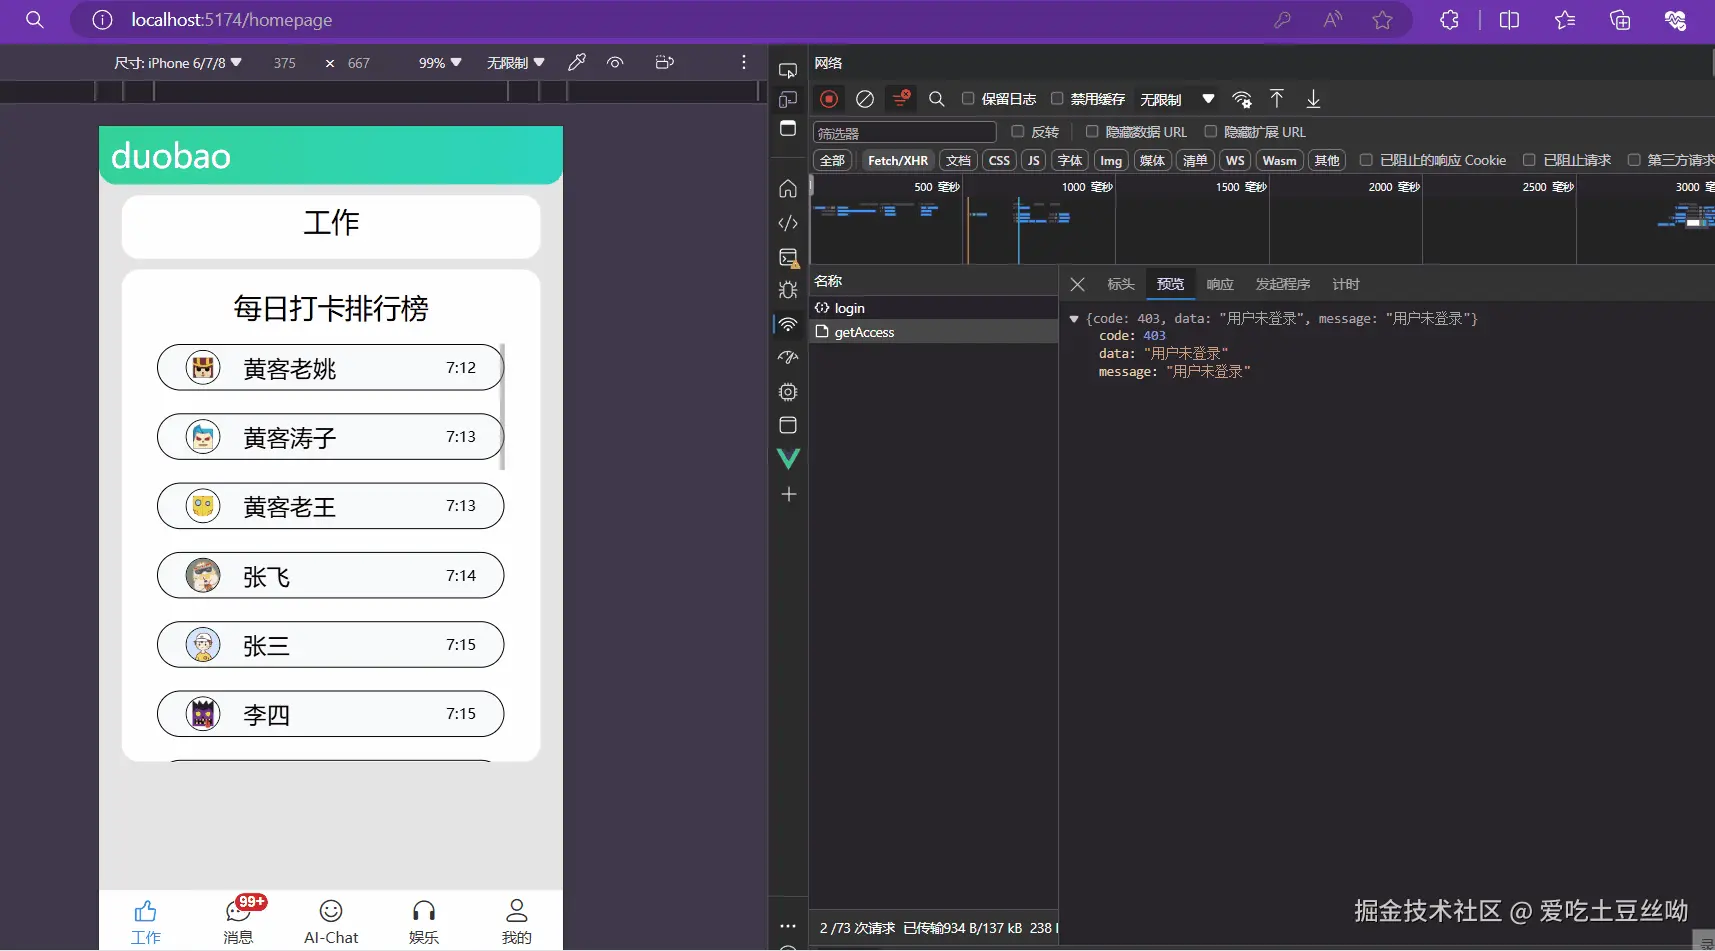Filter requests by CSS type
The width and height of the screenshot is (1715, 951).
999,161
